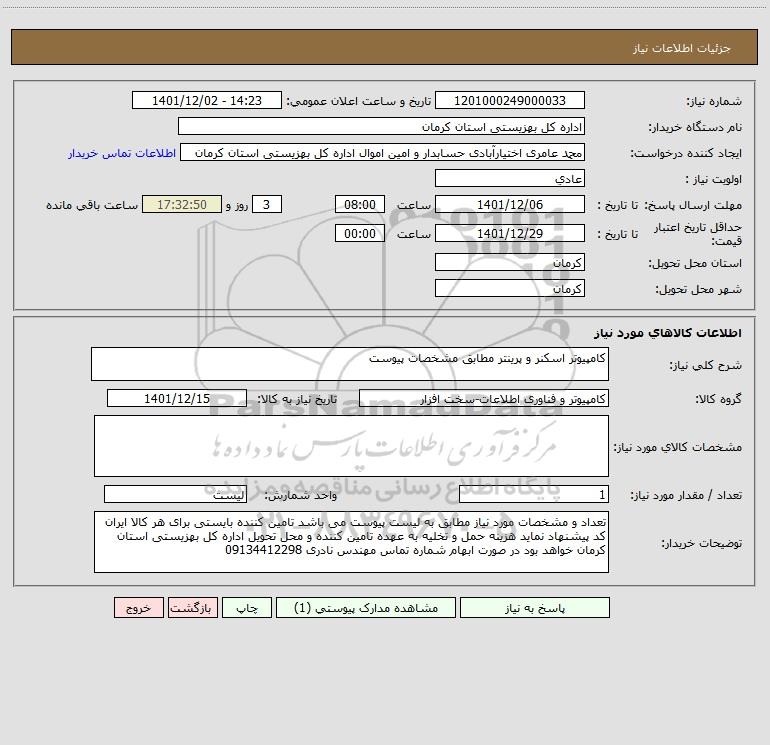Click label 'تعداد / مقدار مورد نیاز:'
This screenshot has width=770, height=745.
[686, 495]
